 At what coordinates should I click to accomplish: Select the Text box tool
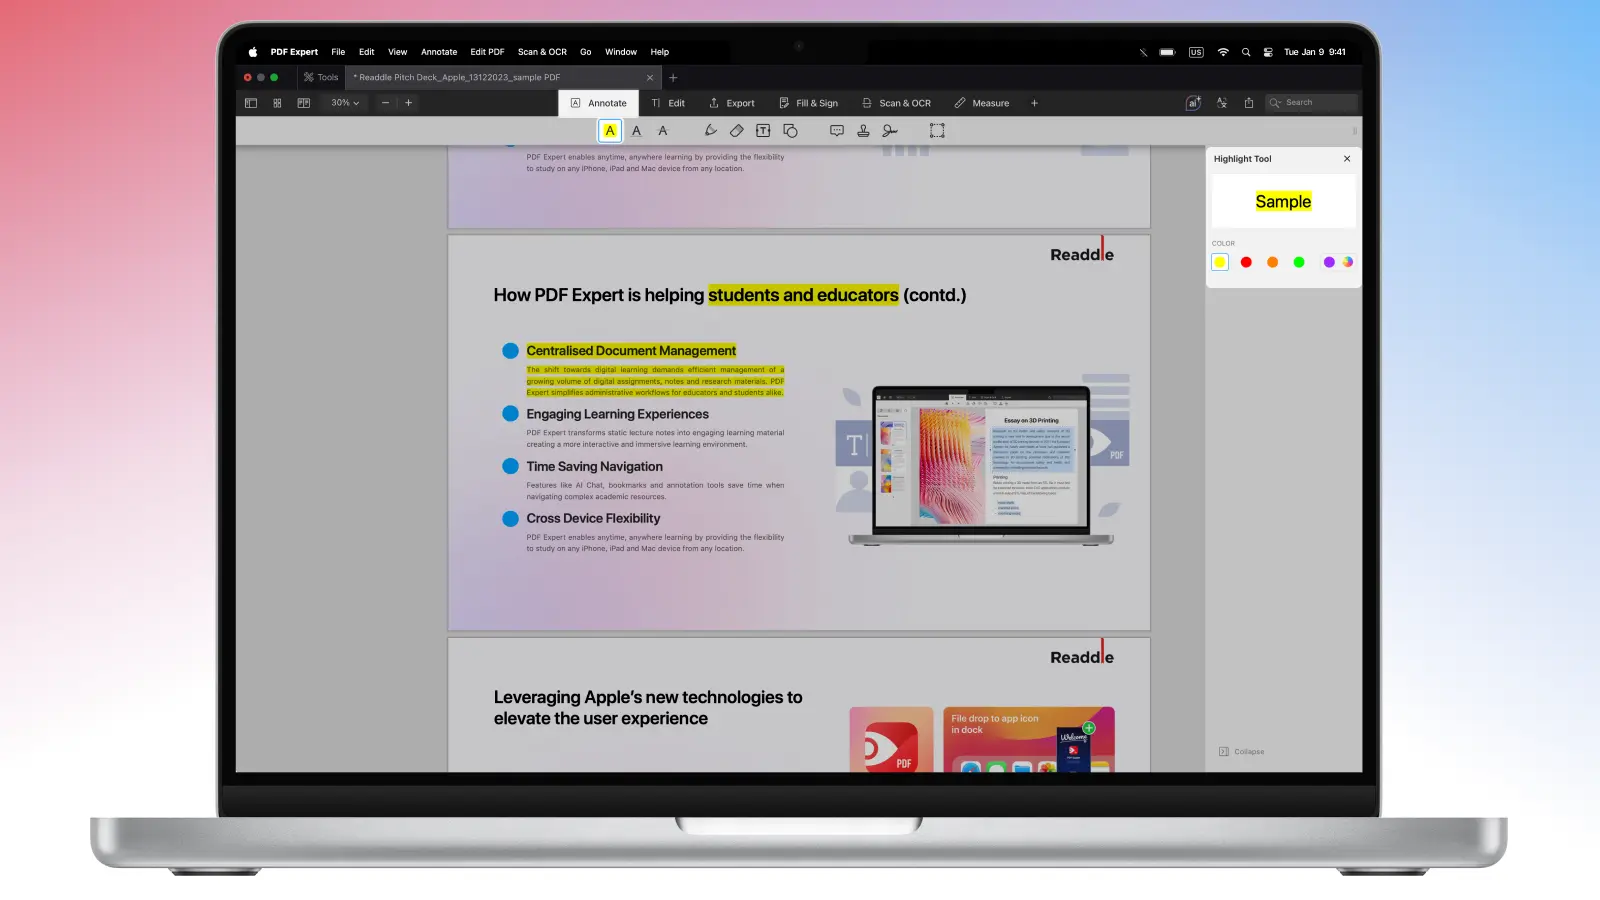pos(763,131)
